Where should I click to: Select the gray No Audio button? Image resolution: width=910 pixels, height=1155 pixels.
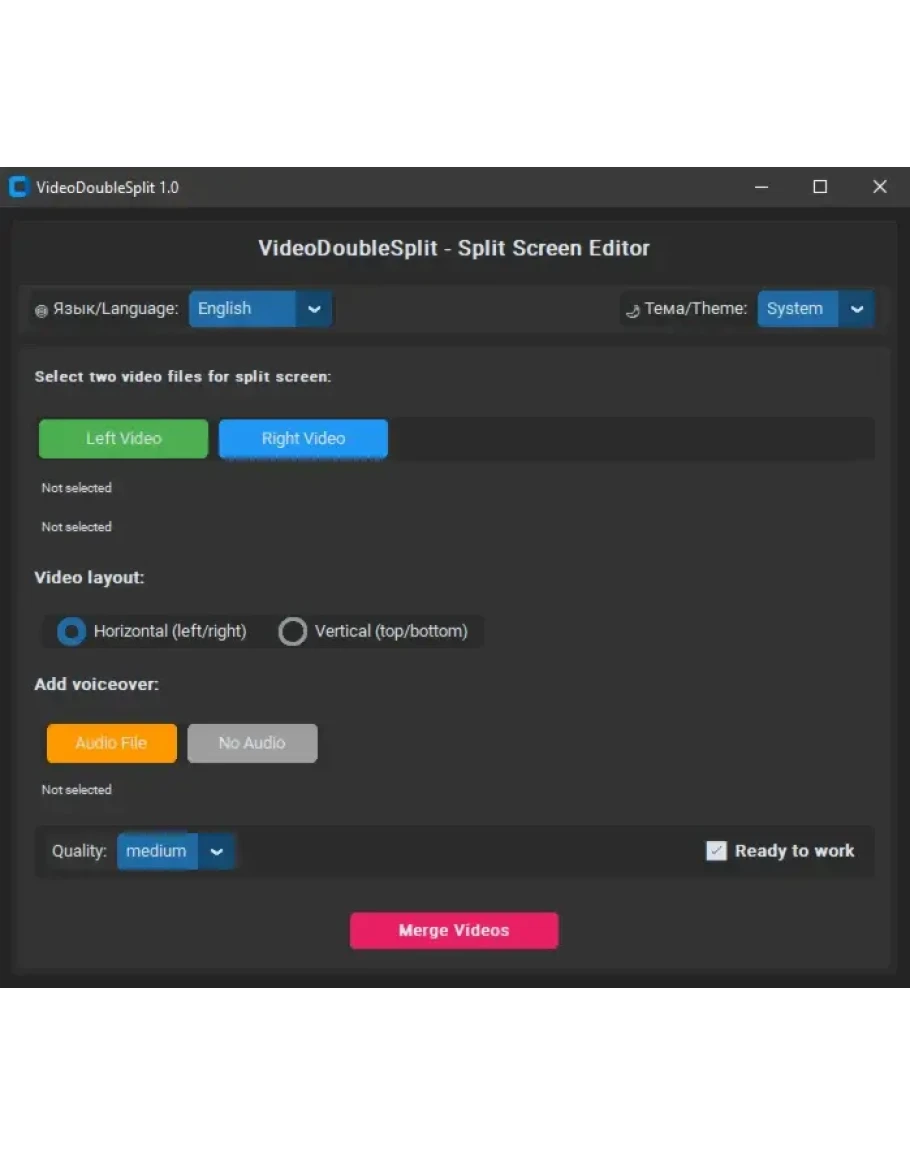pos(252,743)
